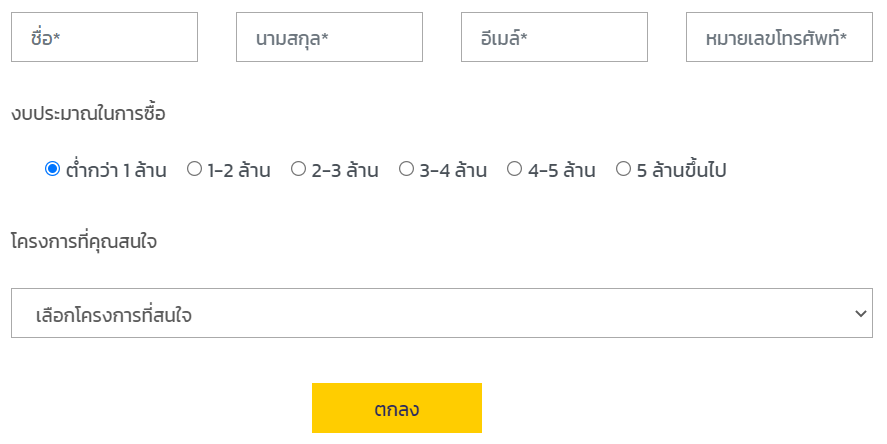
Task: Click the label text 3-4 ล้าน
Action: [x=453, y=170]
